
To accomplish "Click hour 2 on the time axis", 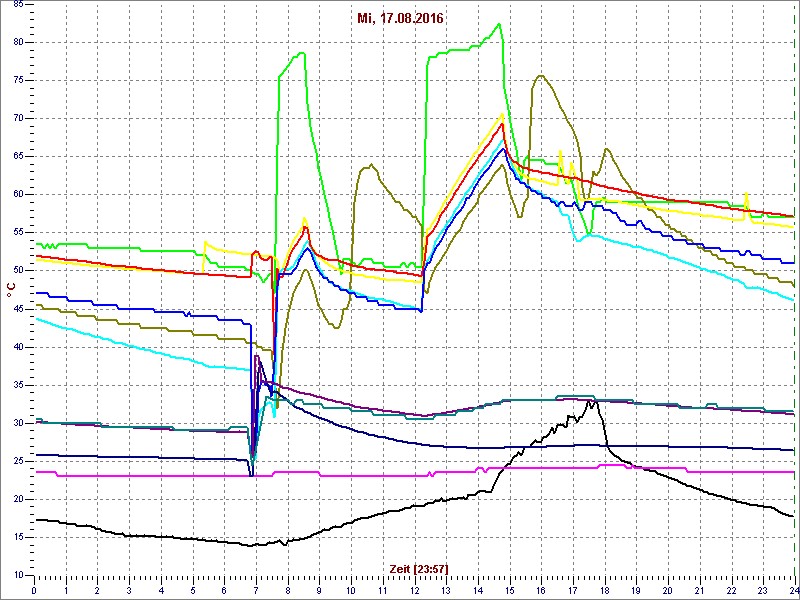I will 97,588.
